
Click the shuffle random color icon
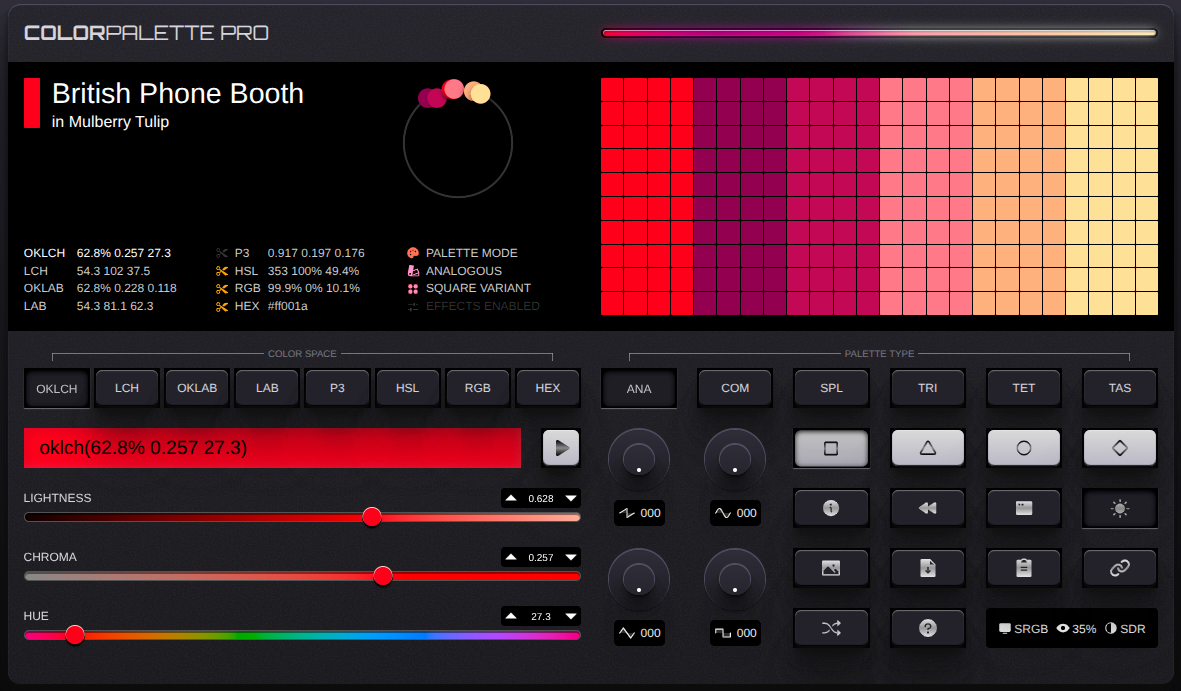coord(831,628)
